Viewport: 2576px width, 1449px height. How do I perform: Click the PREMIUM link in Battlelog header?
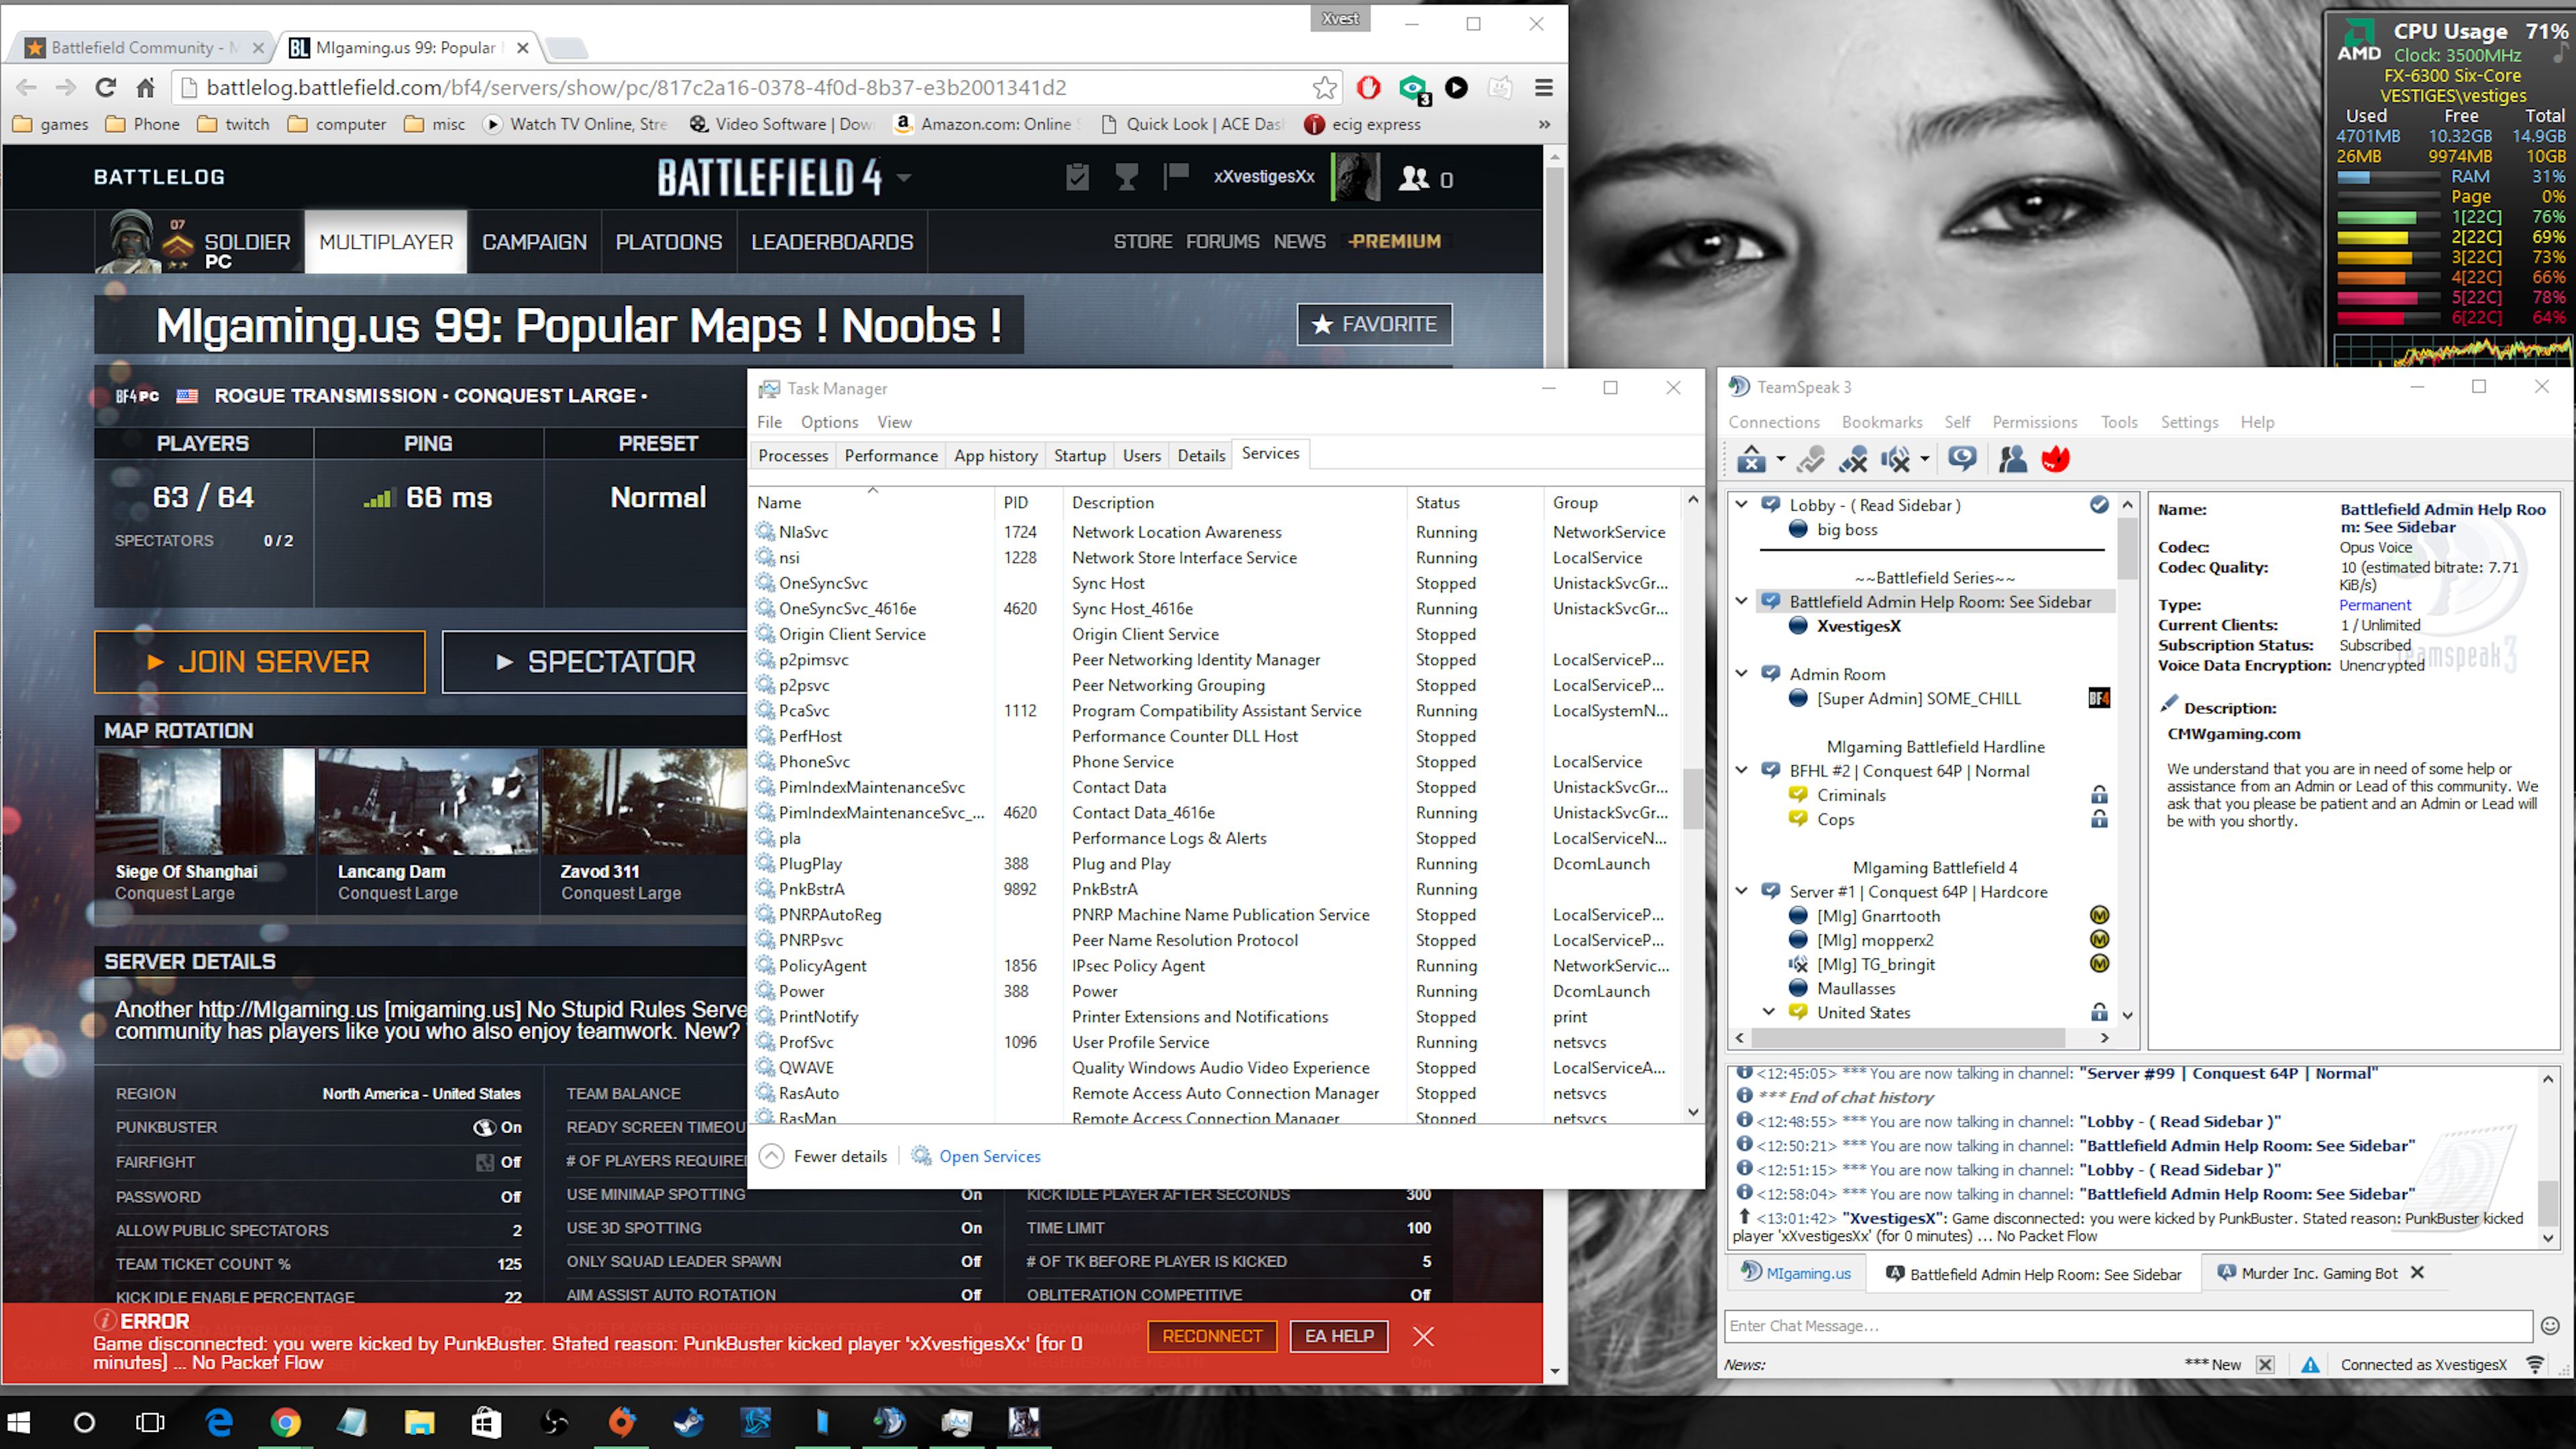[1394, 241]
